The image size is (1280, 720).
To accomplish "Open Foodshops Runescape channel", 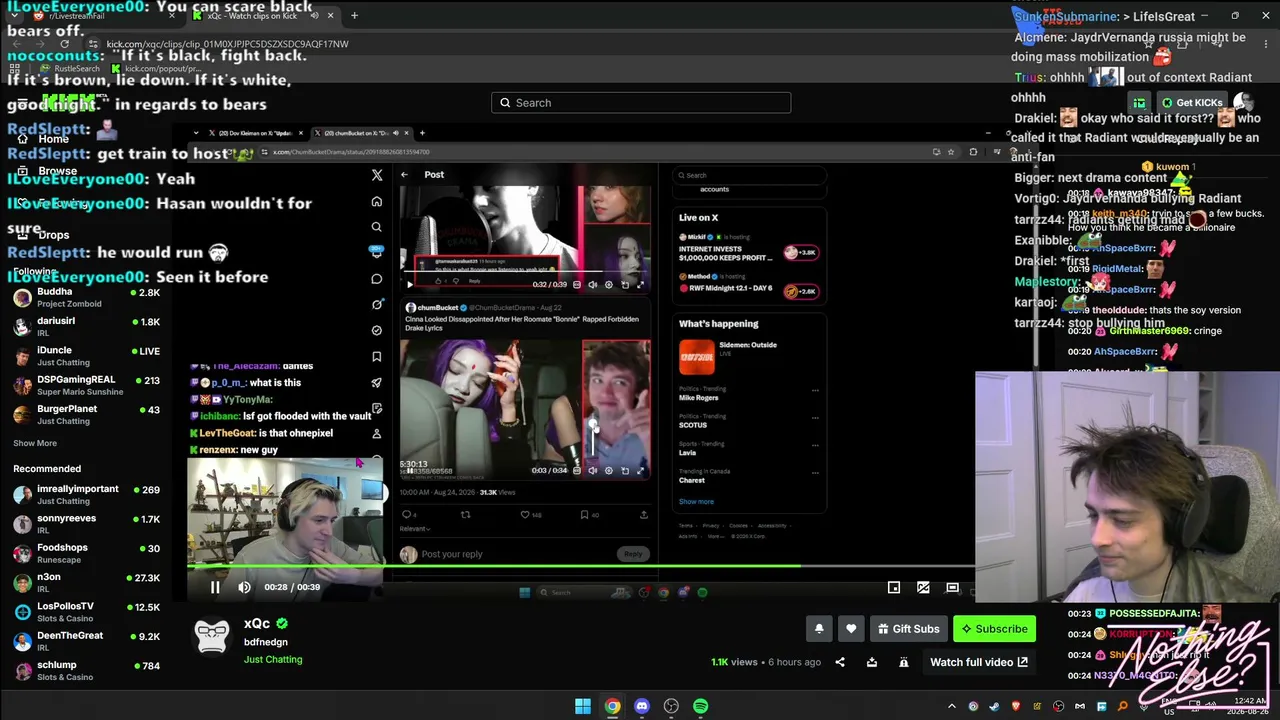I will tap(86, 553).
